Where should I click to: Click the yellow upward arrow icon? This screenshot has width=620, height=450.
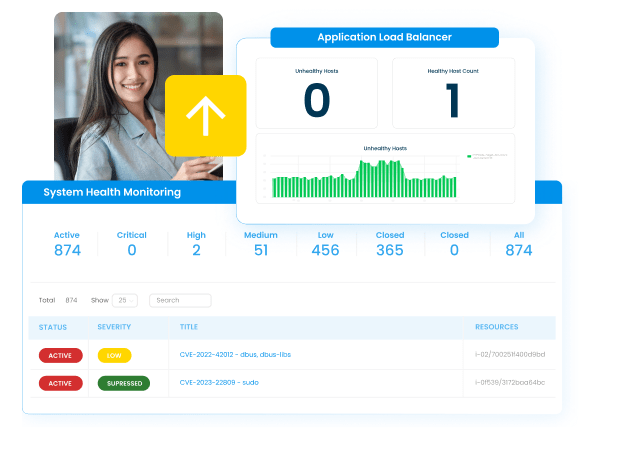pyautogui.click(x=205, y=116)
